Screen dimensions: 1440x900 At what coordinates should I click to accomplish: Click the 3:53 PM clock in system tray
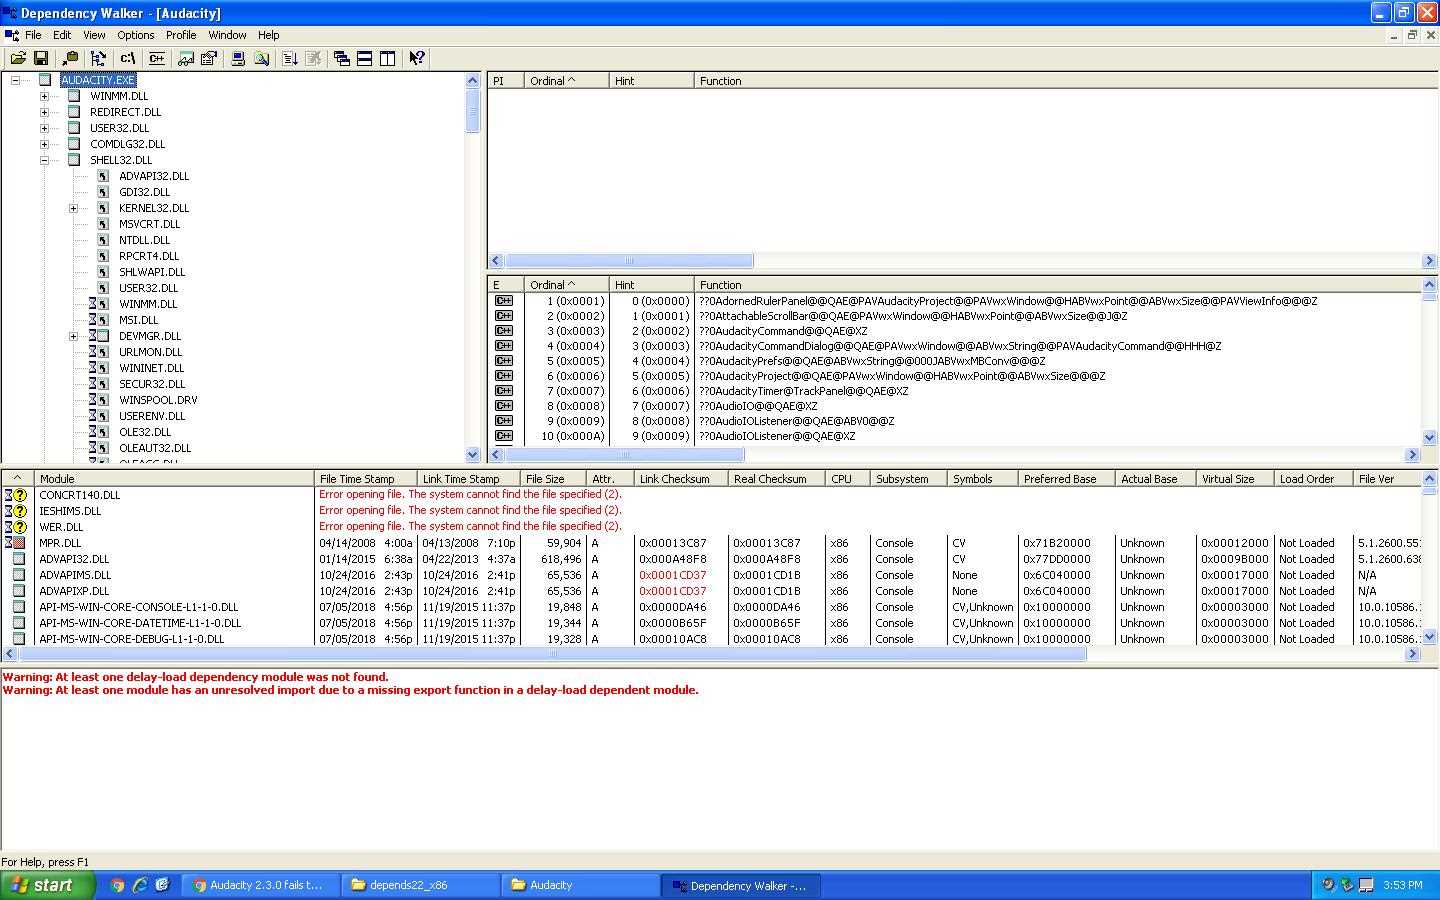click(x=1403, y=885)
